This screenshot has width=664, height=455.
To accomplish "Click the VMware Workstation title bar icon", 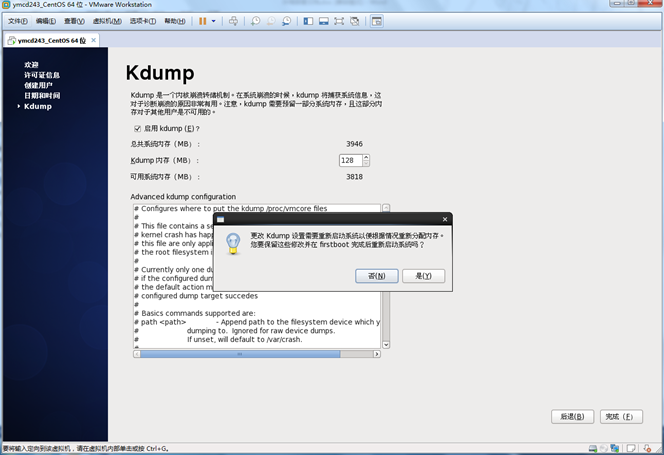I will click(x=6, y=5).
